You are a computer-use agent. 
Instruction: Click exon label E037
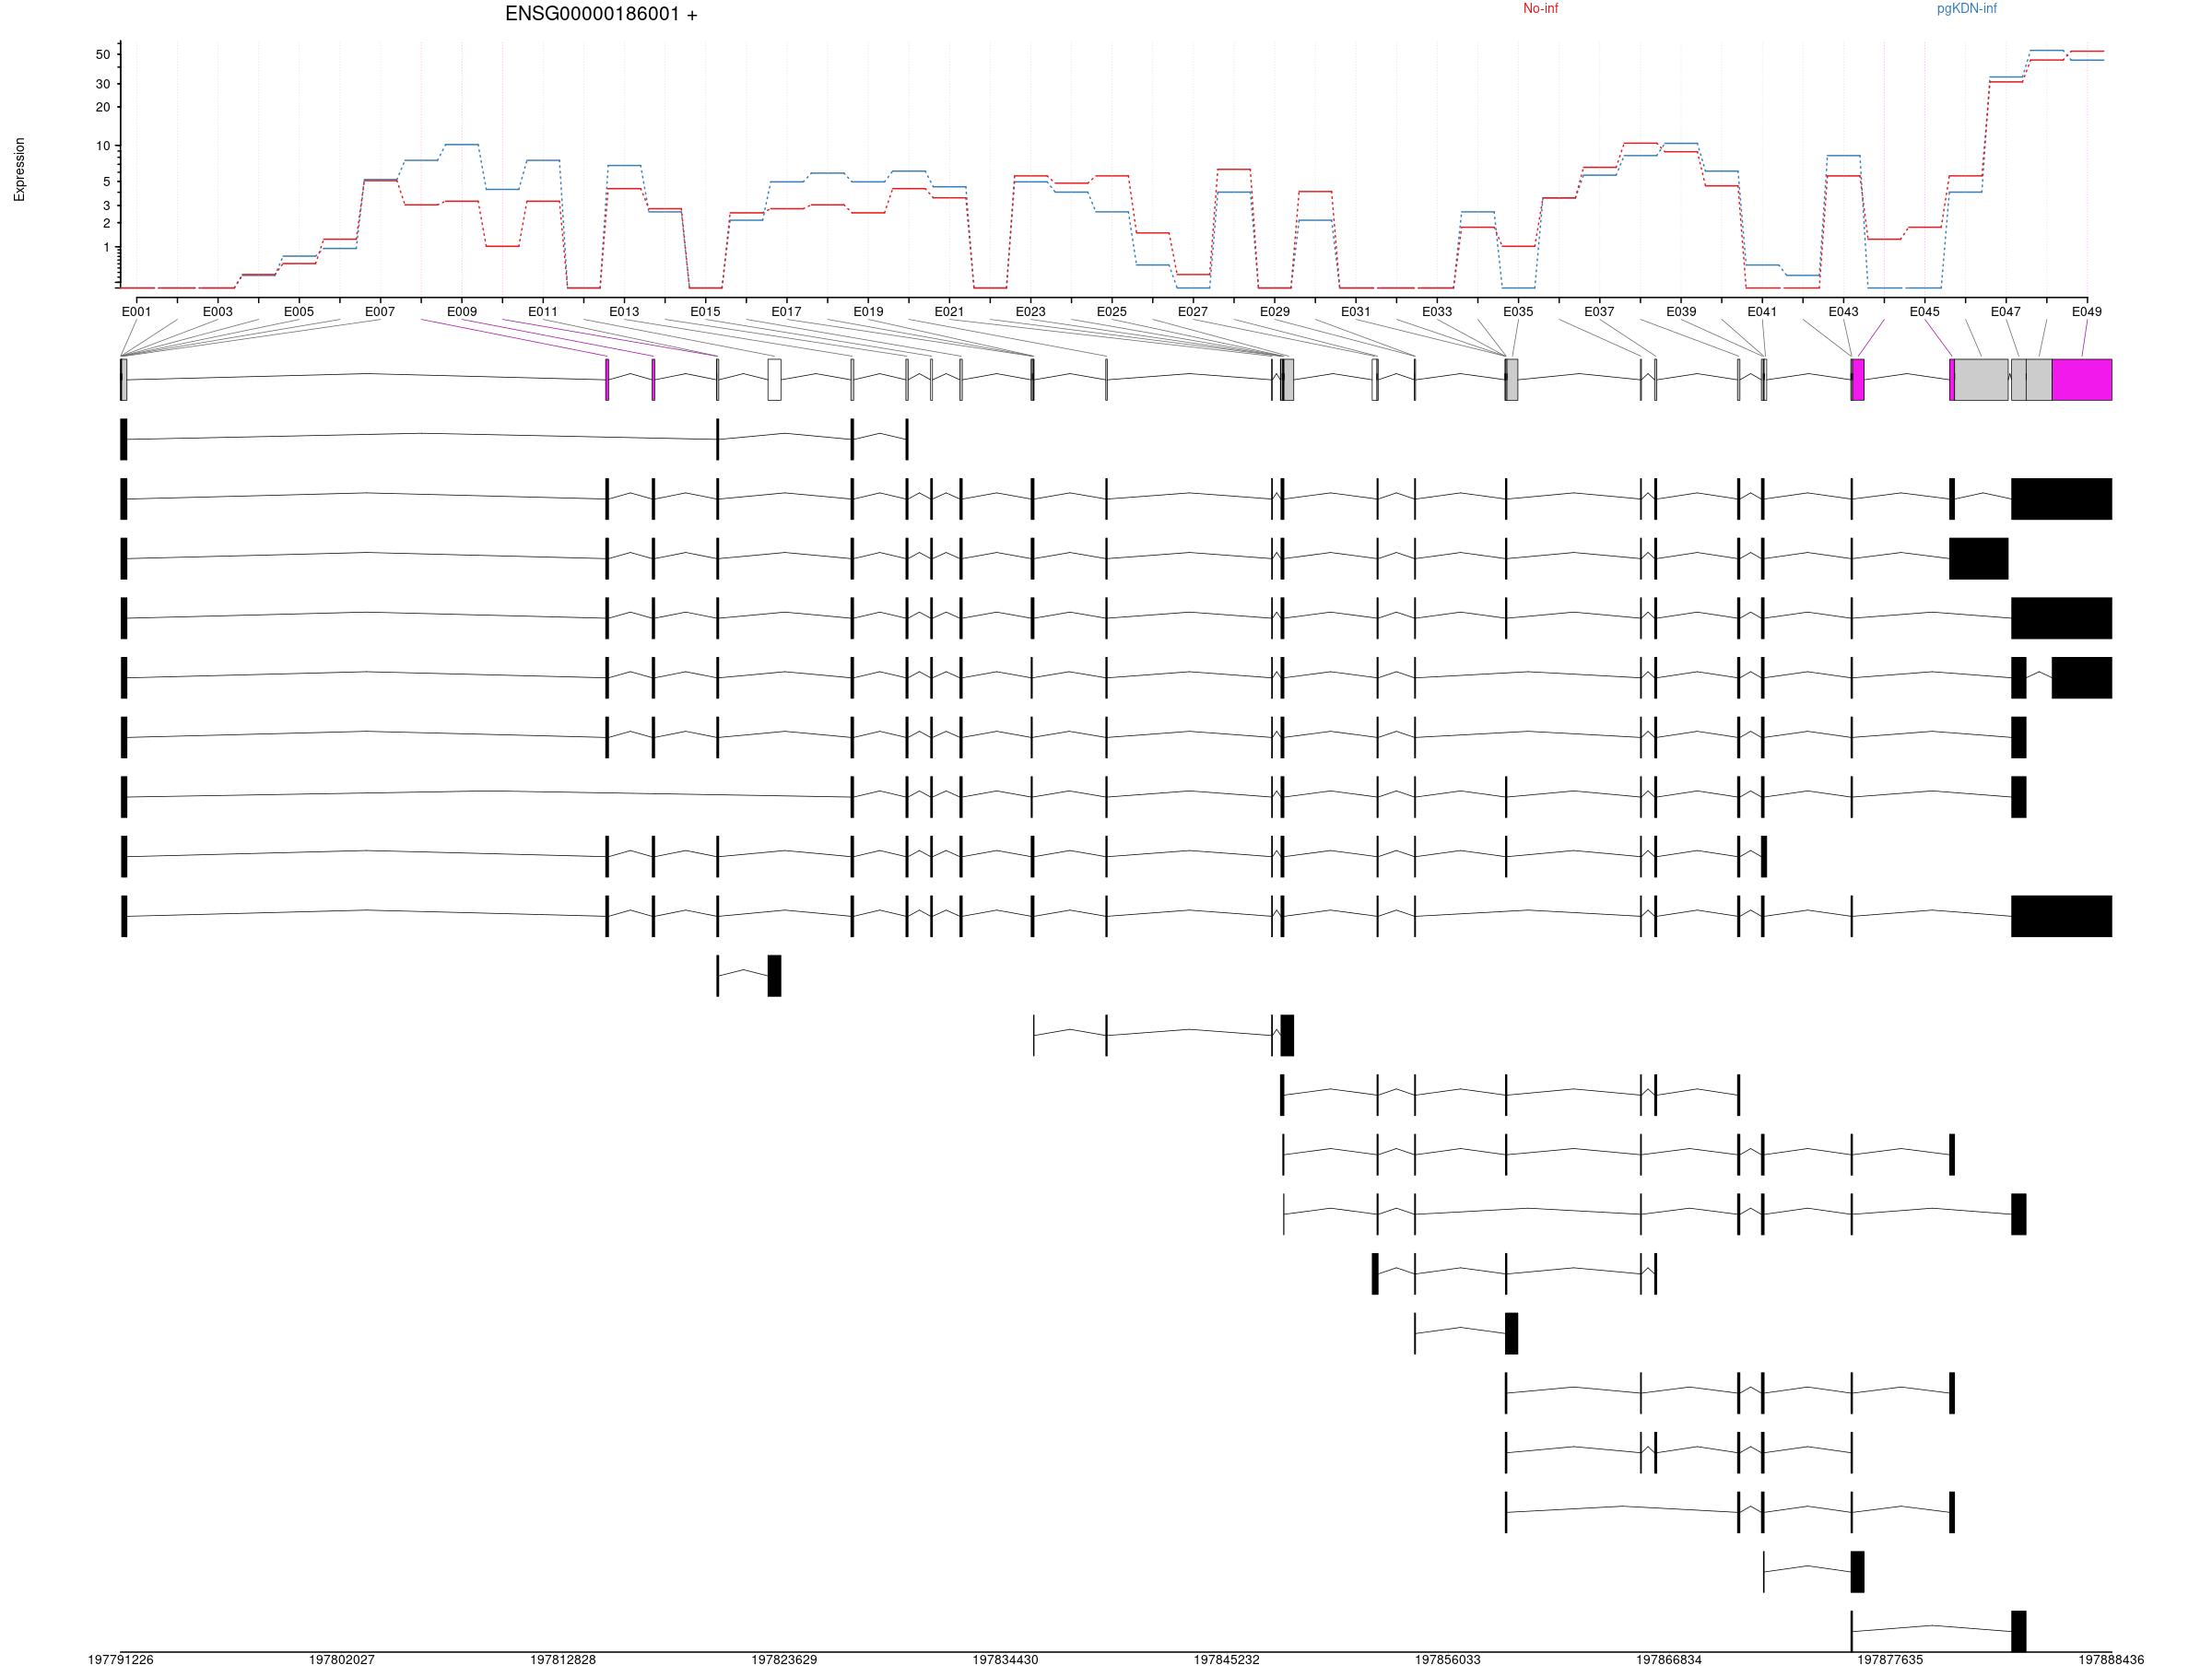pyautogui.click(x=1599, y=311)
